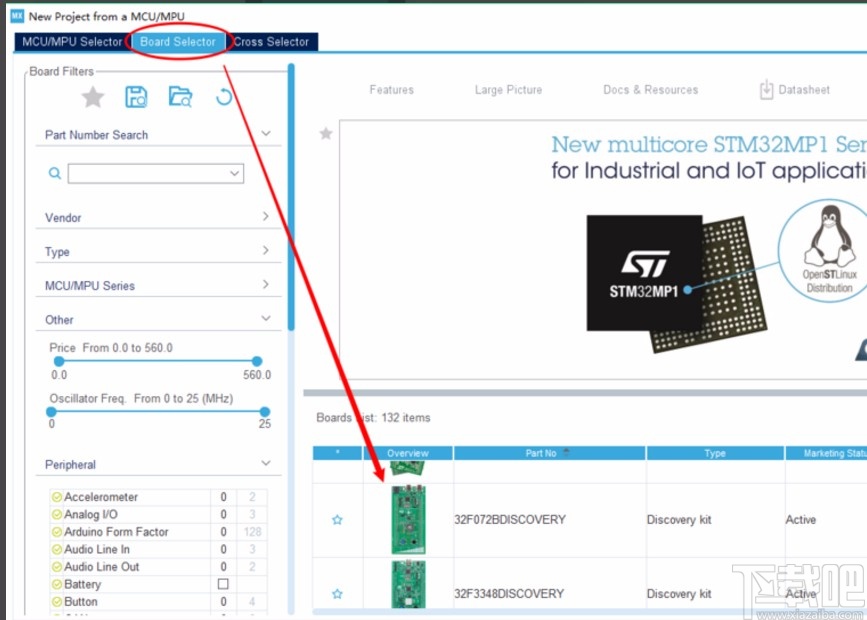Switch to the MCU/MPU Selector tab
The image size is (867, 620).
(72, 41)
